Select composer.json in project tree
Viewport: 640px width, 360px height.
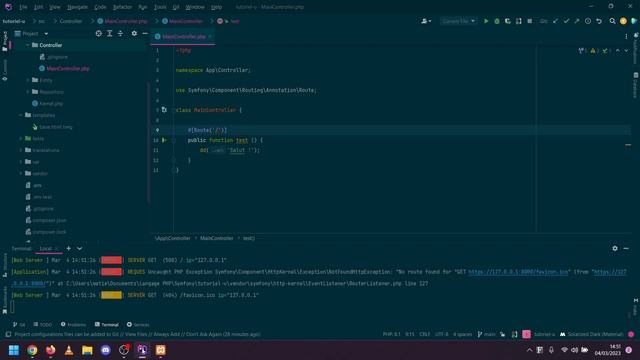coord(49,220)
